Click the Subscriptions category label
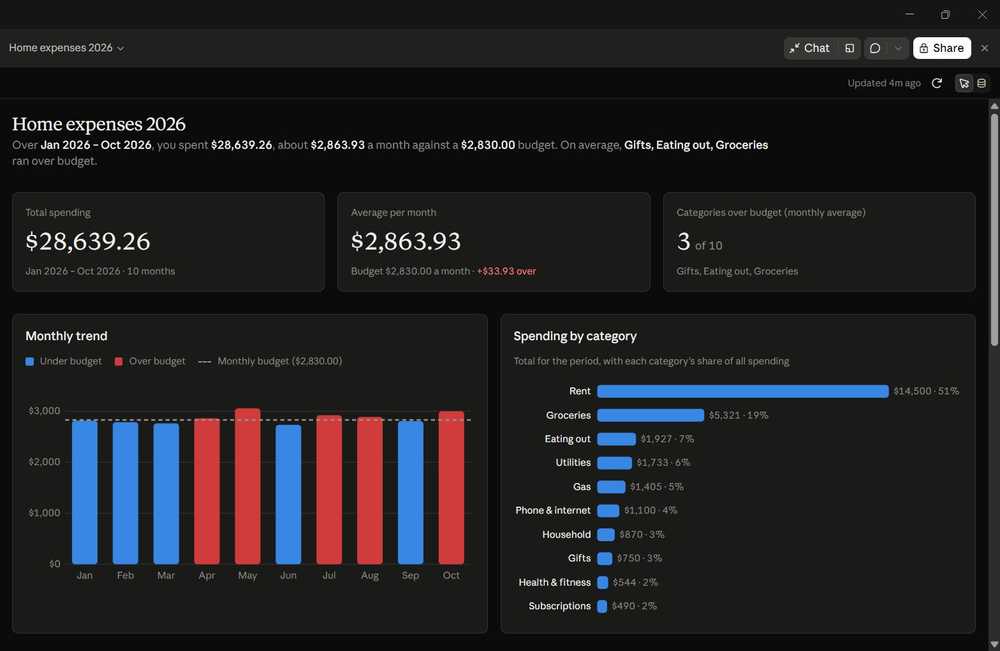 click(x=559, y=606)
